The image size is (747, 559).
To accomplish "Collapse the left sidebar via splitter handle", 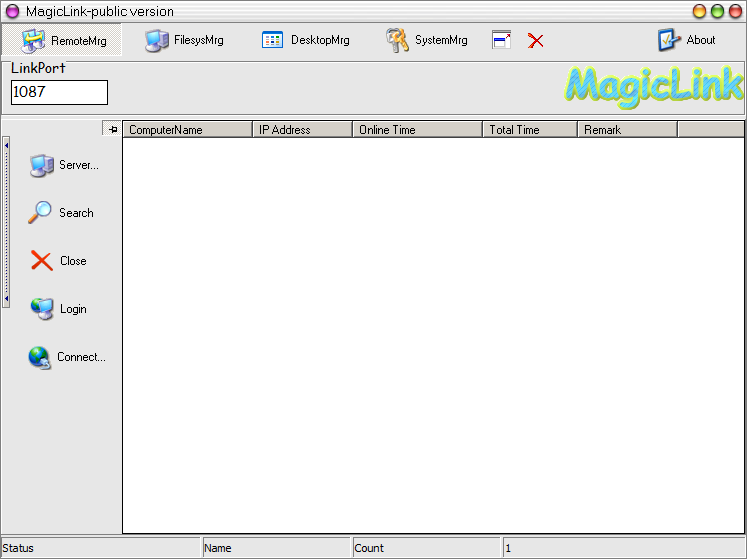I will [6, 222].
